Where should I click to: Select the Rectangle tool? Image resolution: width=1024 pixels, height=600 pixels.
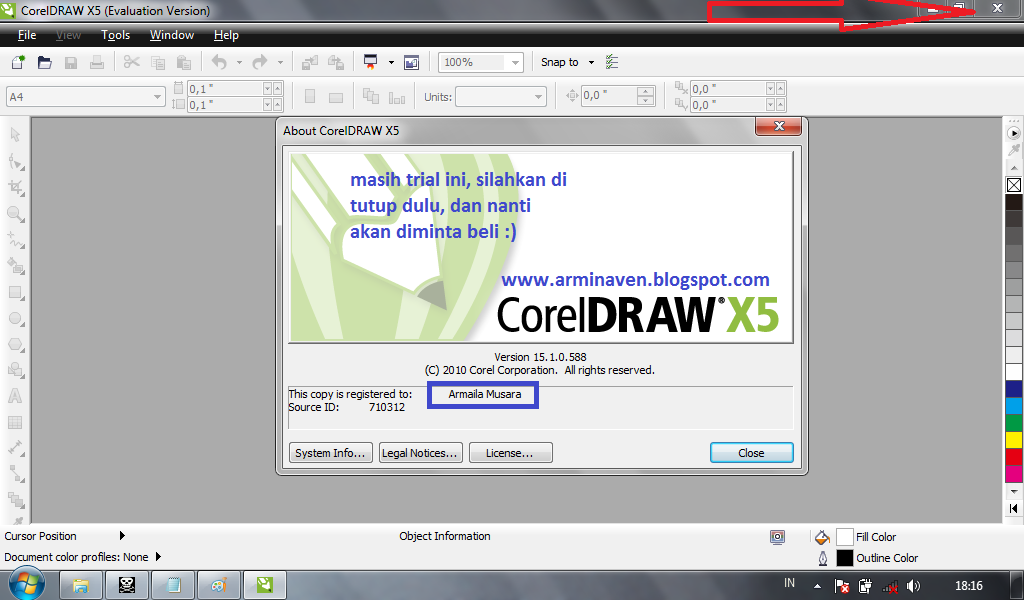coord(16,292)
